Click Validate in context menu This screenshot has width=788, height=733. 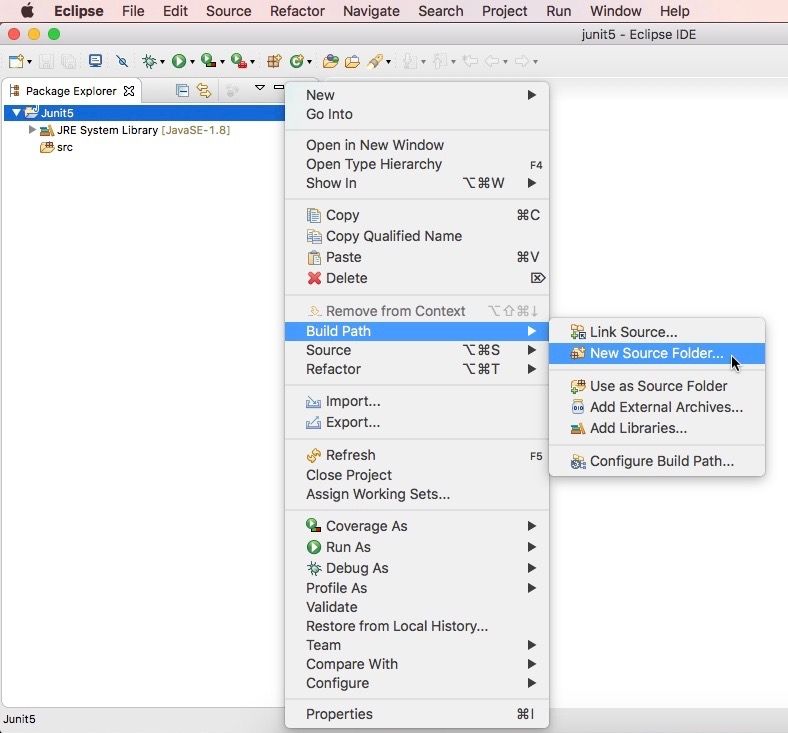[417, 607]
